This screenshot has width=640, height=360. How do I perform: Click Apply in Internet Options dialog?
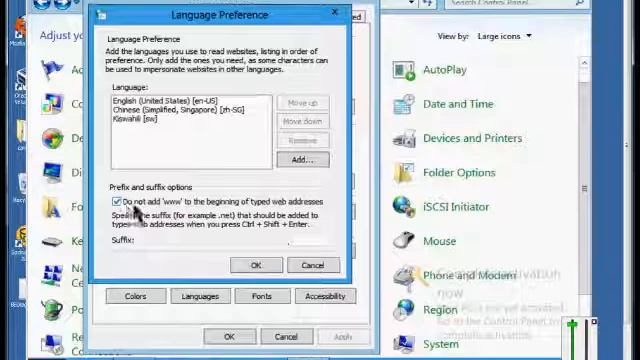pyautogui.click(x=343, y=337)
